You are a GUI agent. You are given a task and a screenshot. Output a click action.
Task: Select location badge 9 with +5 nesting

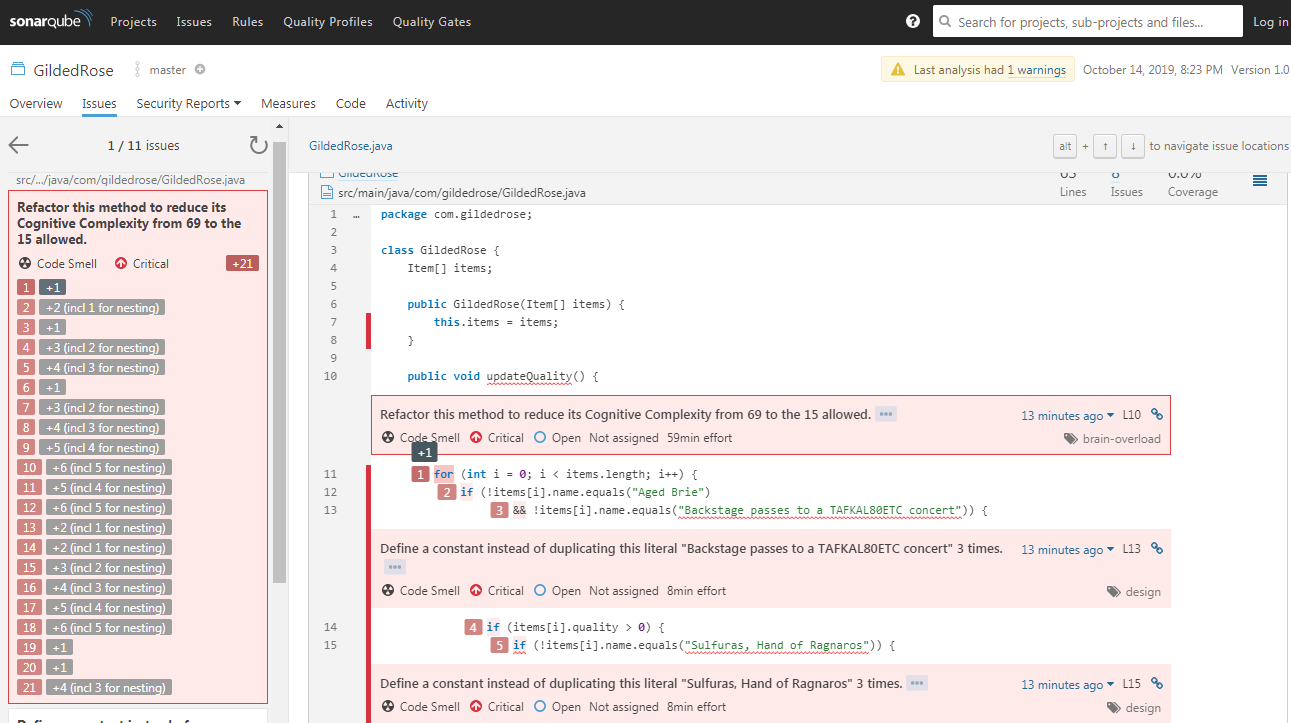(25, 447)
